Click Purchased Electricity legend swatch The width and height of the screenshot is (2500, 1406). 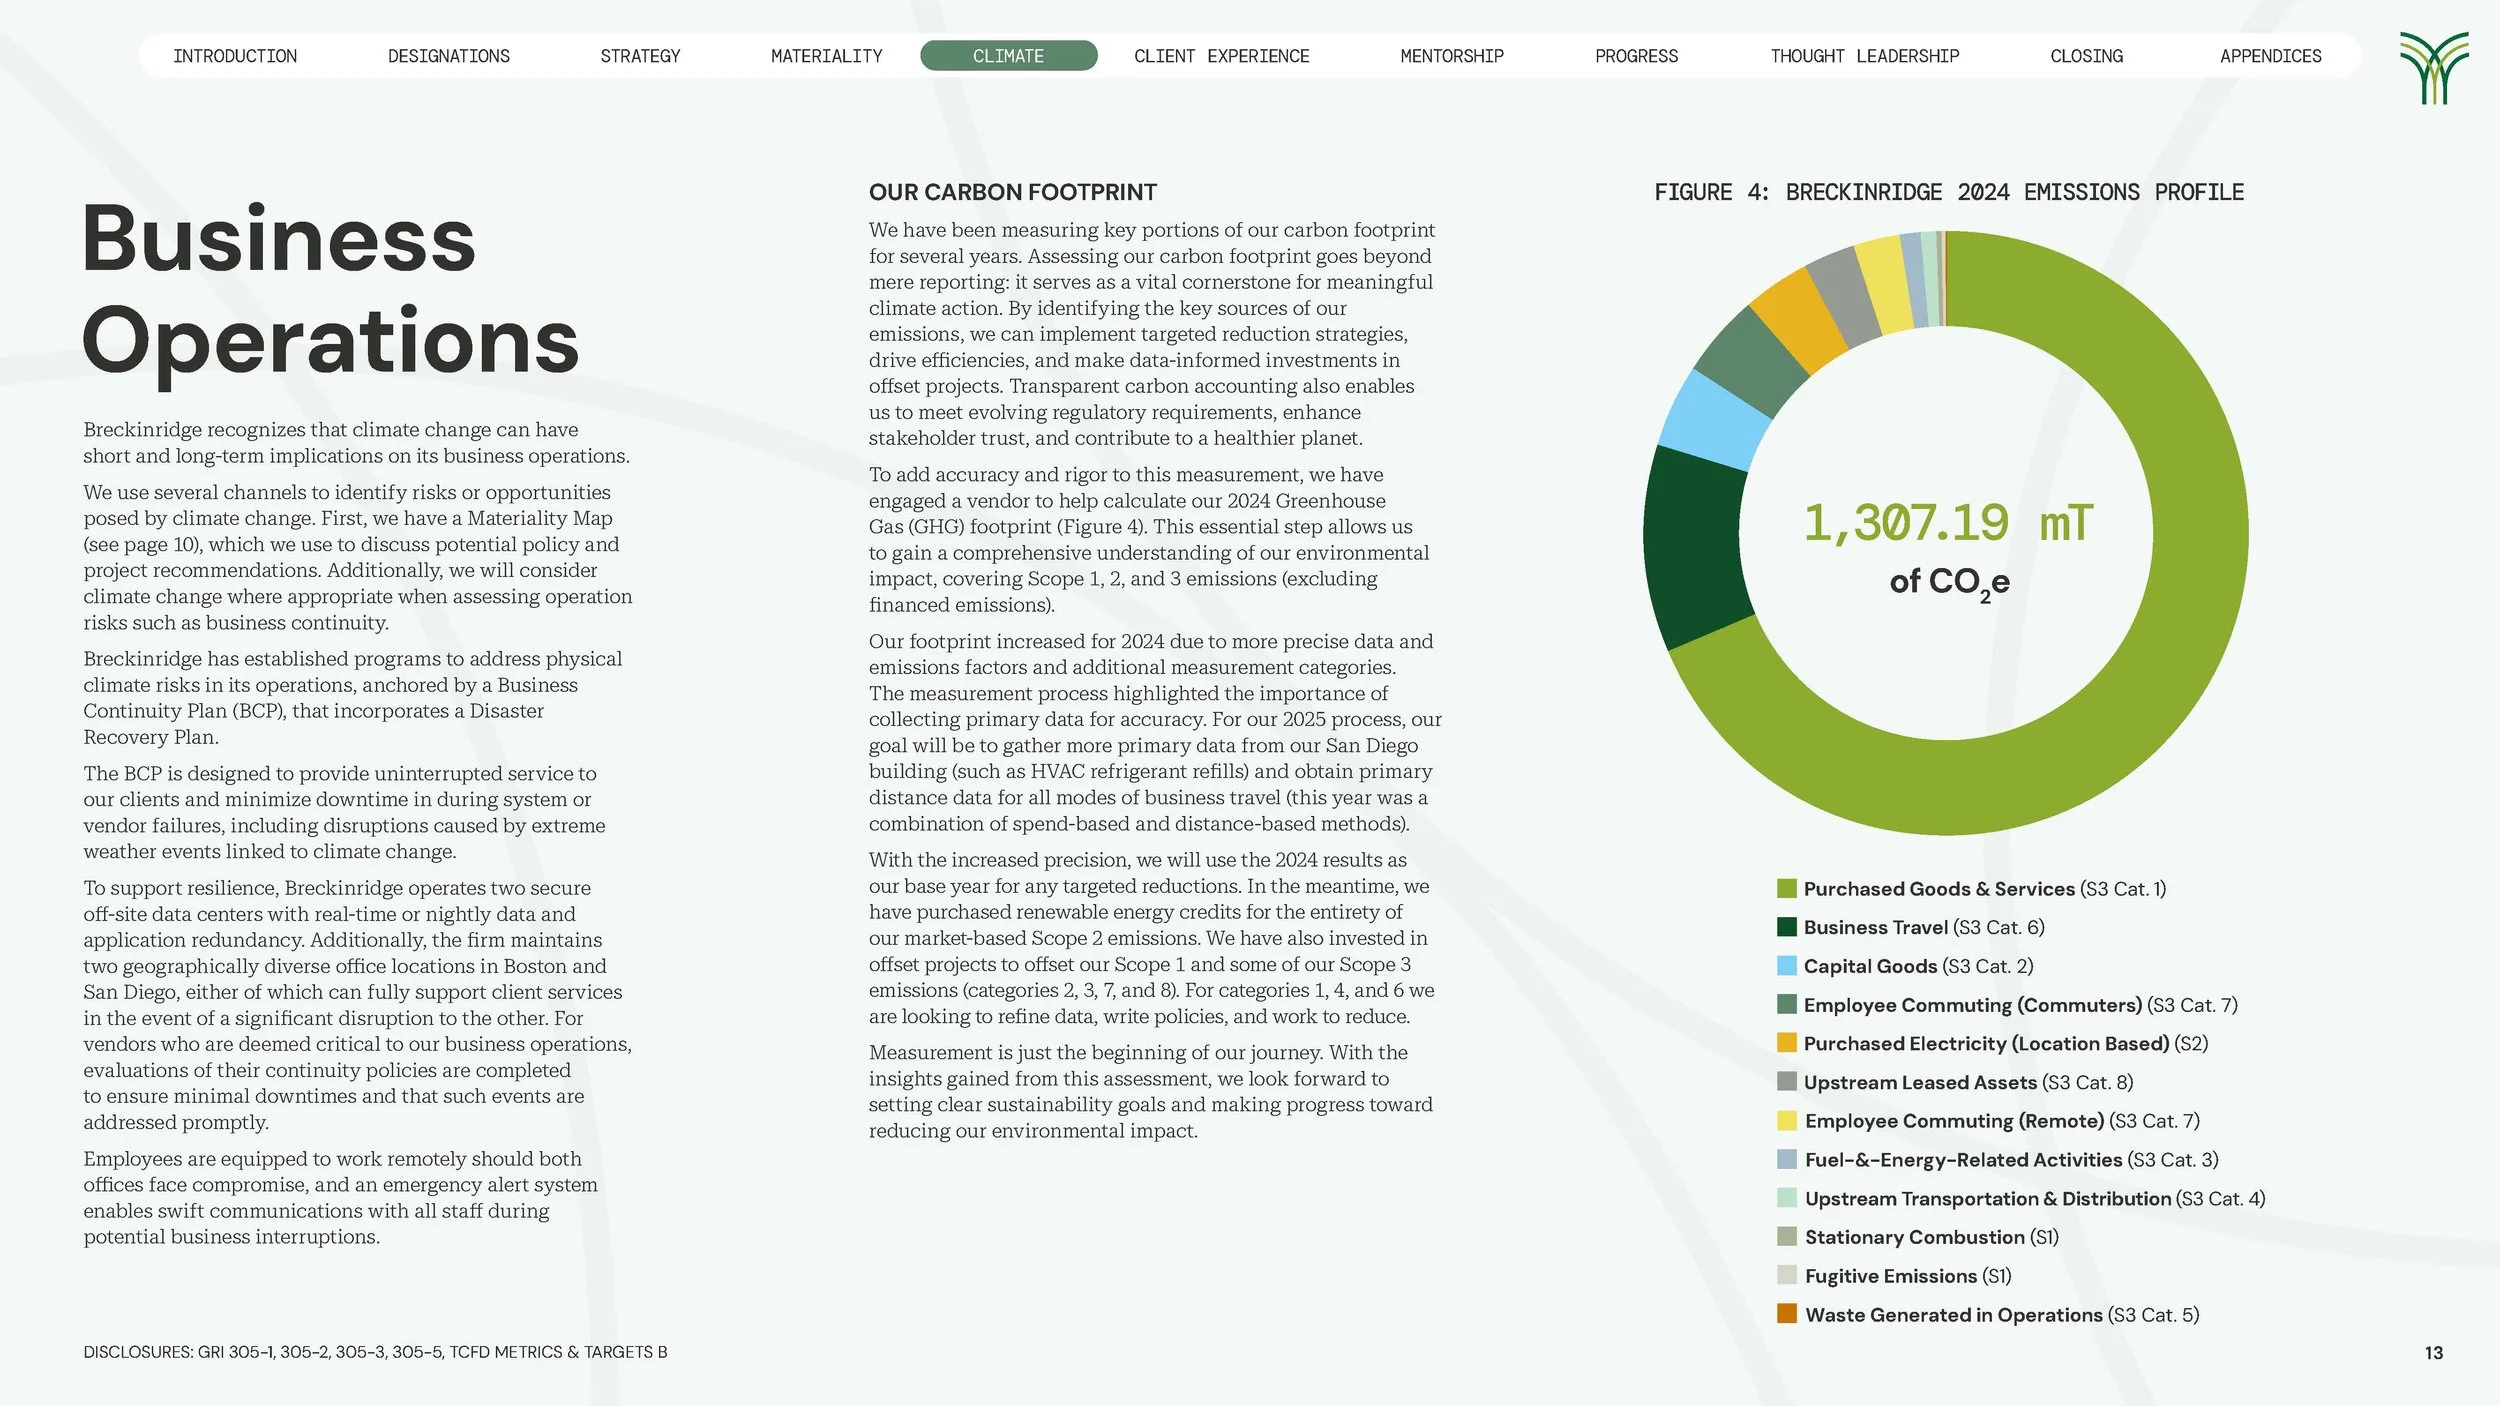coord(1787,1043)
